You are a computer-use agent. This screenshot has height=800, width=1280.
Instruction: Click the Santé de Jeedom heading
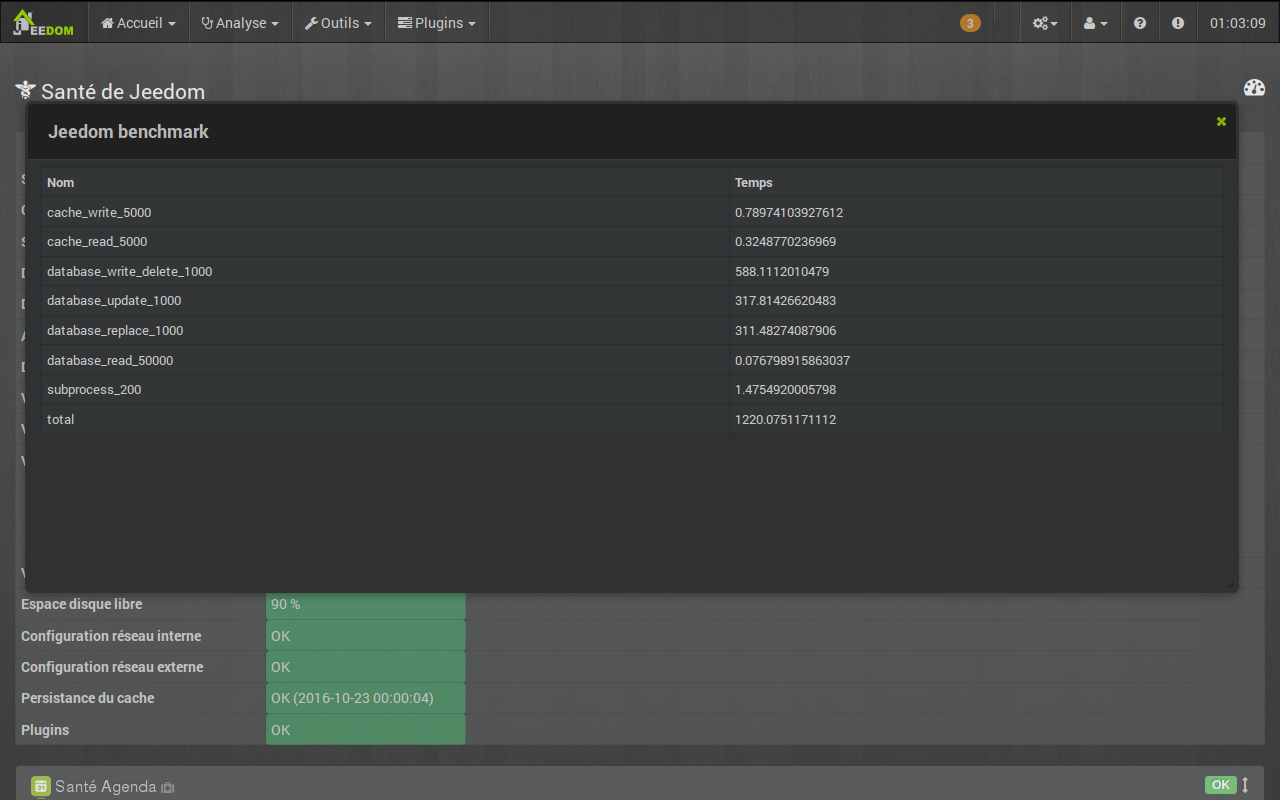pos(123,92)
